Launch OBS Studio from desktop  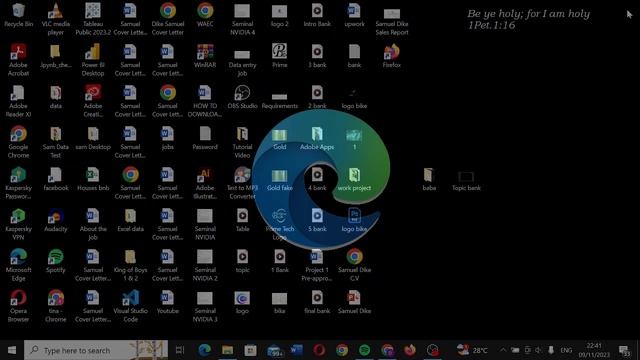pos(242,97)
